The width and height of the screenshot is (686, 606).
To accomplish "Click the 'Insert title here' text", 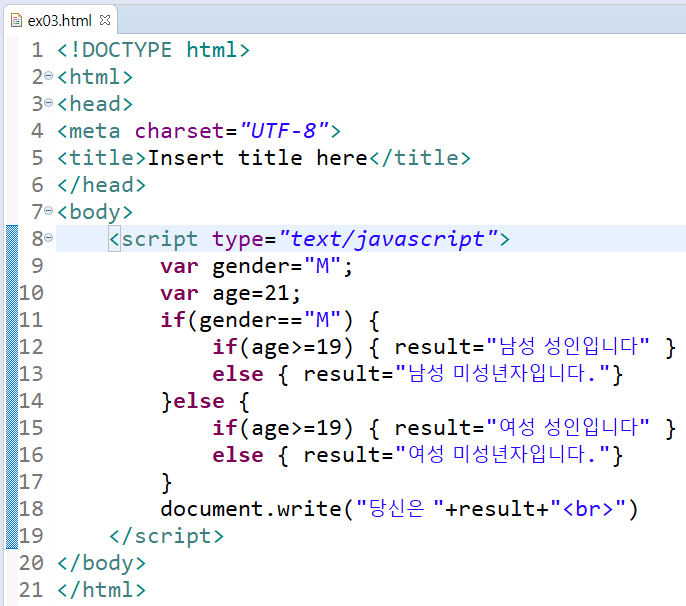I will (x=258, y=158).
